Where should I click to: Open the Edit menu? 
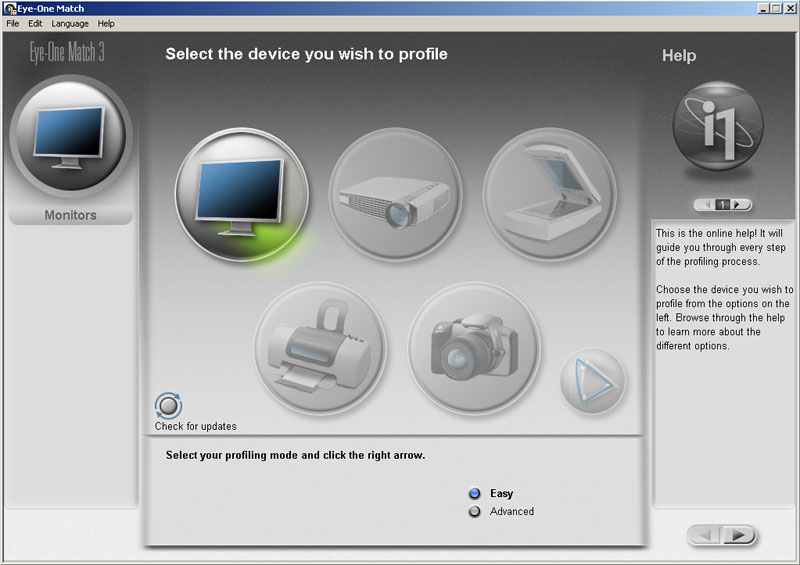pyautogui.click(x=35, y=23)
